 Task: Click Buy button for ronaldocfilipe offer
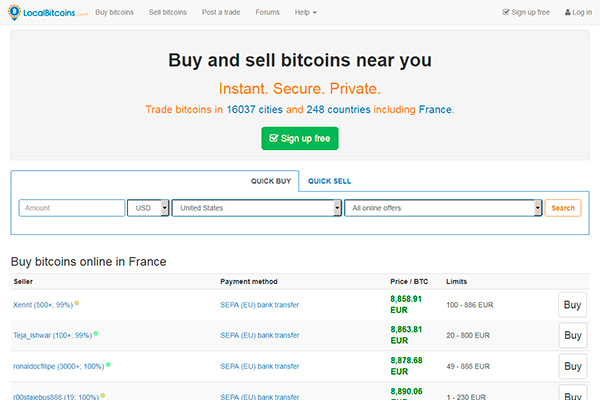coord(572,366)
